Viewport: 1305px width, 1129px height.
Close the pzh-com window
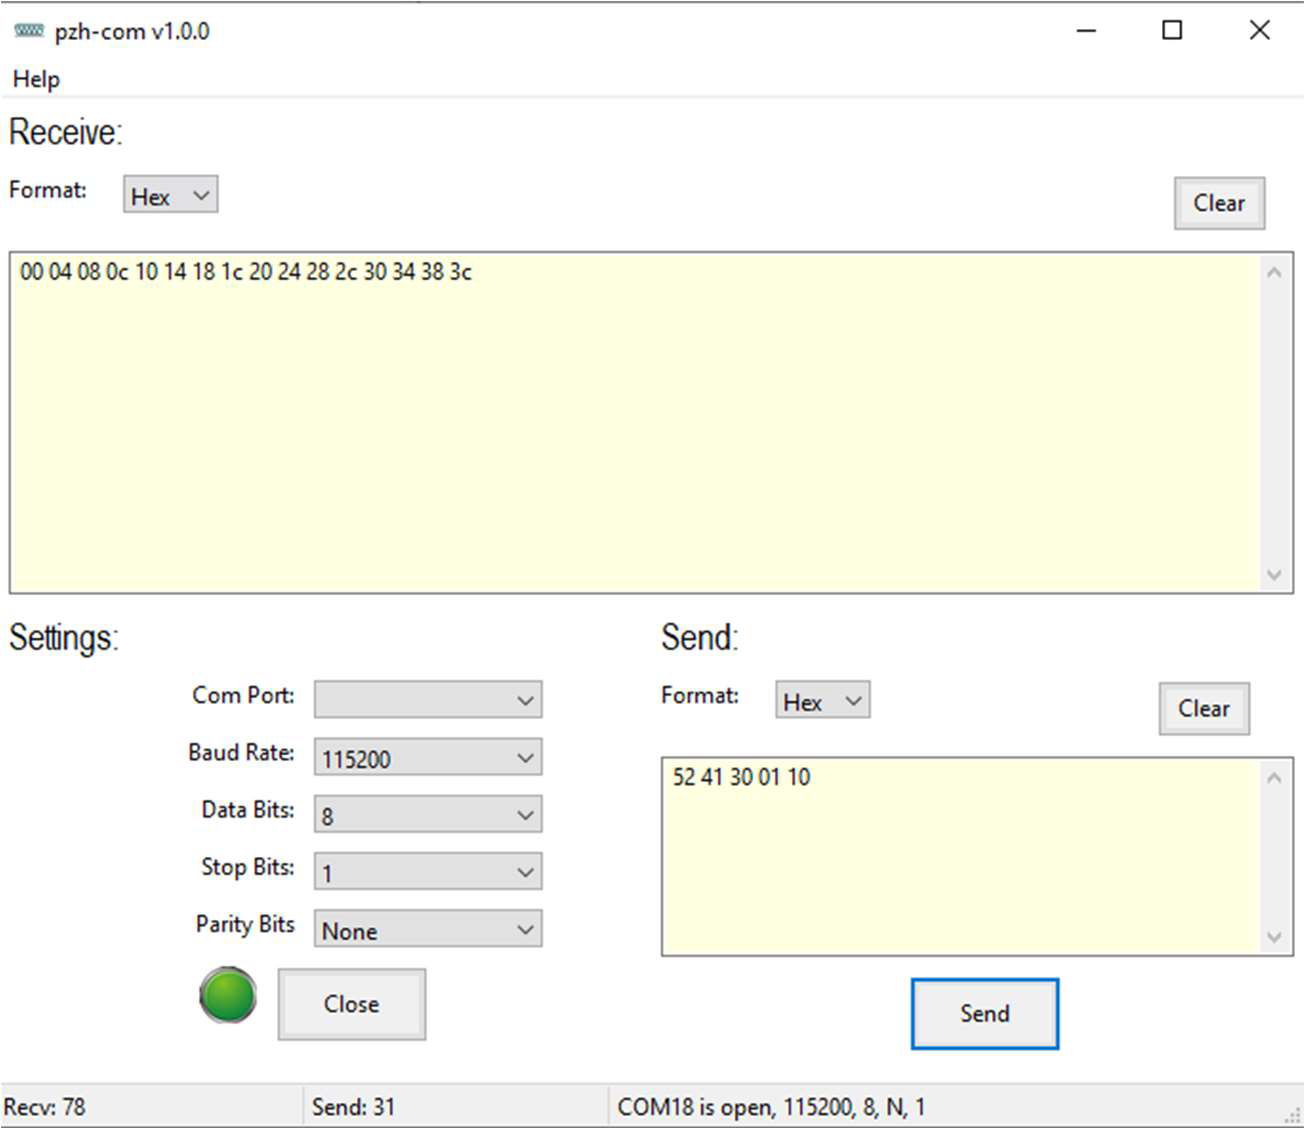click(x=1260, y=31)
